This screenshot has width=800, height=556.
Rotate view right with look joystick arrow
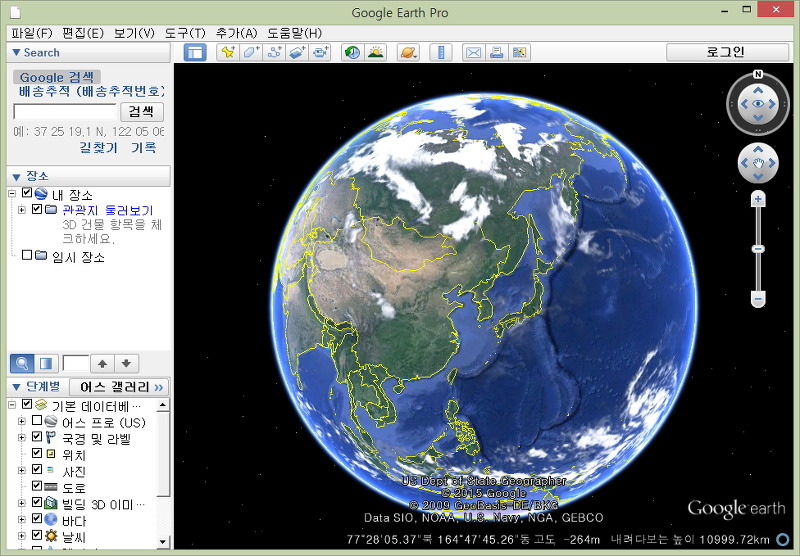tap(772, 104)
